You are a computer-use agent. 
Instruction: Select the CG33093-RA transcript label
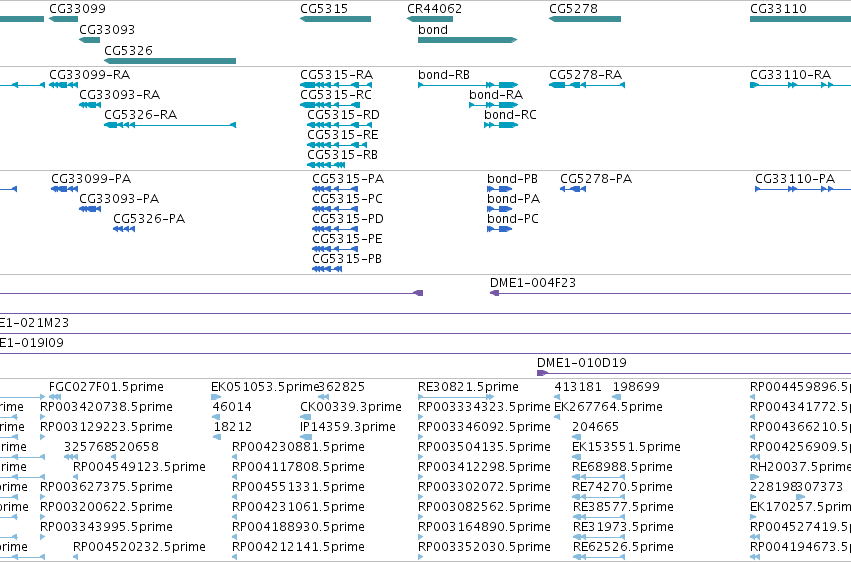click(119, 95)
